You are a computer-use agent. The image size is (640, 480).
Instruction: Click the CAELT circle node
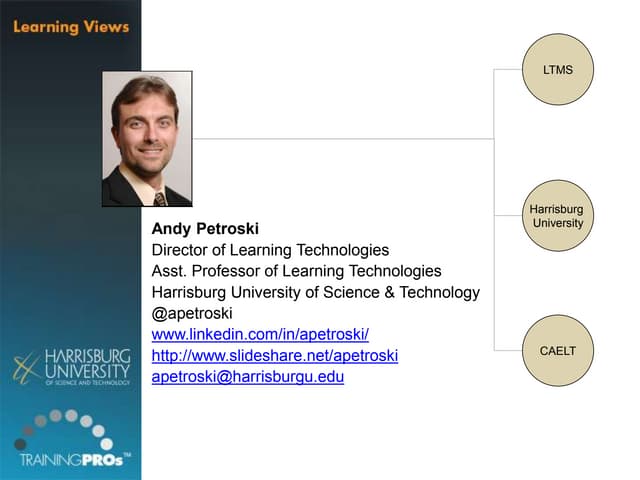[558, 350]
